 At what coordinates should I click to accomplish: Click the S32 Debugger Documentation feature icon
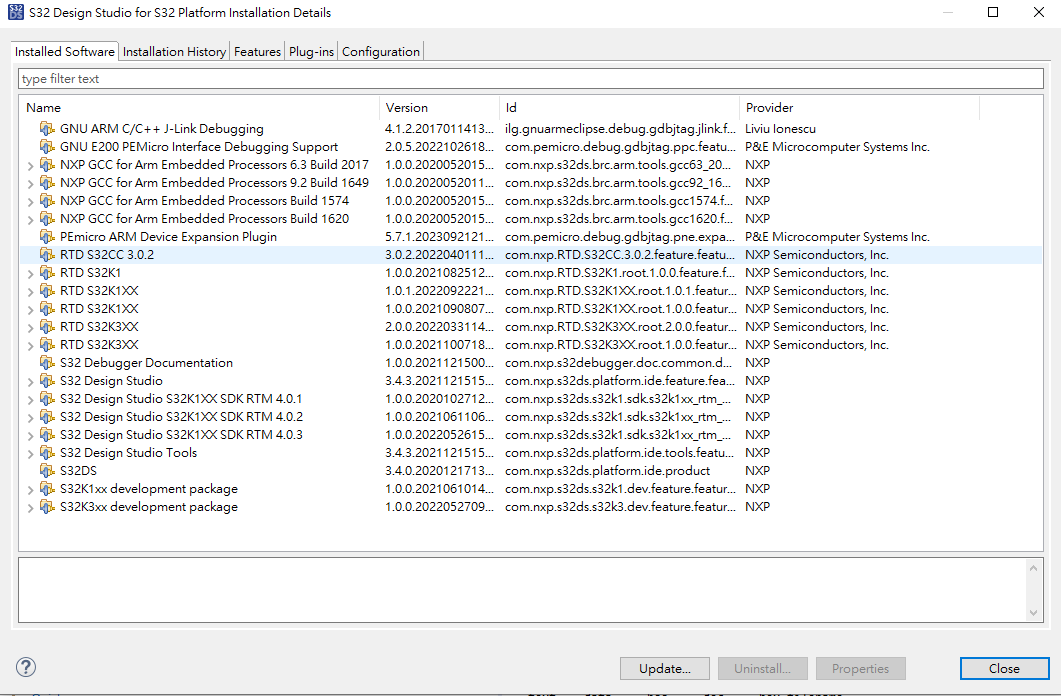click(47, 362)
